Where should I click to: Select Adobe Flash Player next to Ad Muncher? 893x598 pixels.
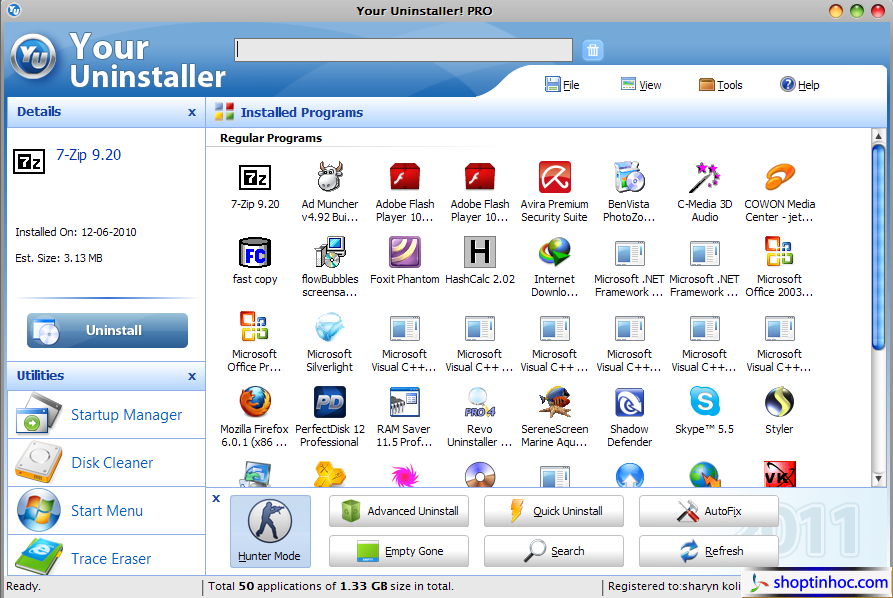(405, 177)
